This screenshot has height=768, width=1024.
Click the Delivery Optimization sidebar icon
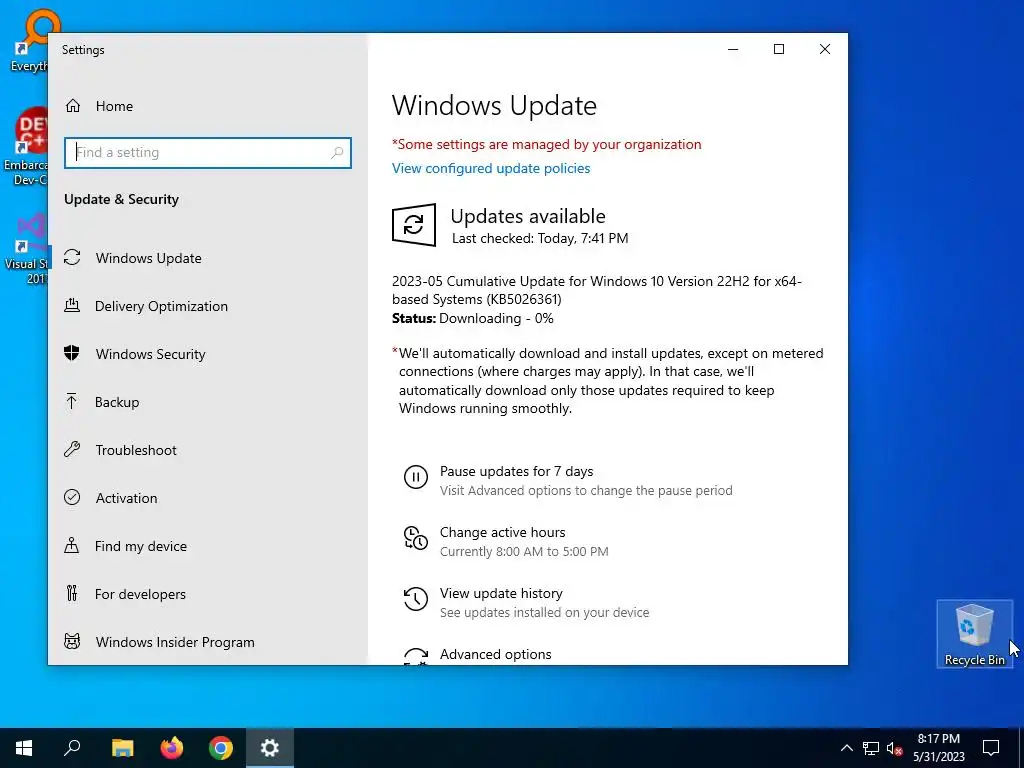pyautogui.click(x=72, y=305)
